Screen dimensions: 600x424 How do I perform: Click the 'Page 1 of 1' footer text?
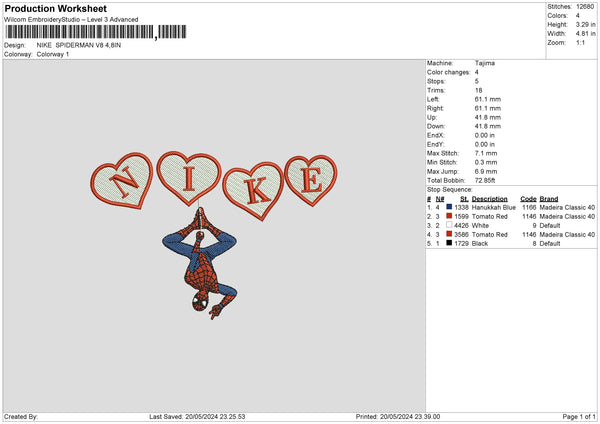(579, 416)
